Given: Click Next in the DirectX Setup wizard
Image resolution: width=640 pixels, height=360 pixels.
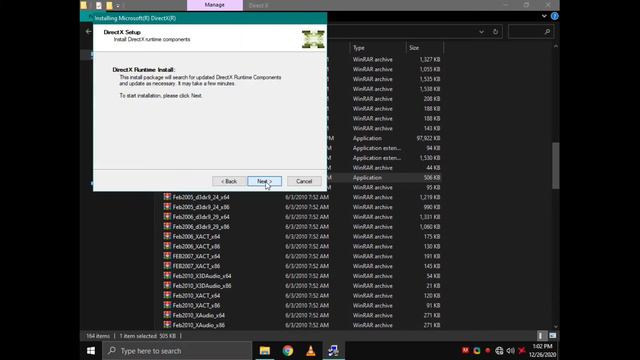Looking at the screenshot, I should click(x=264, y=181).
